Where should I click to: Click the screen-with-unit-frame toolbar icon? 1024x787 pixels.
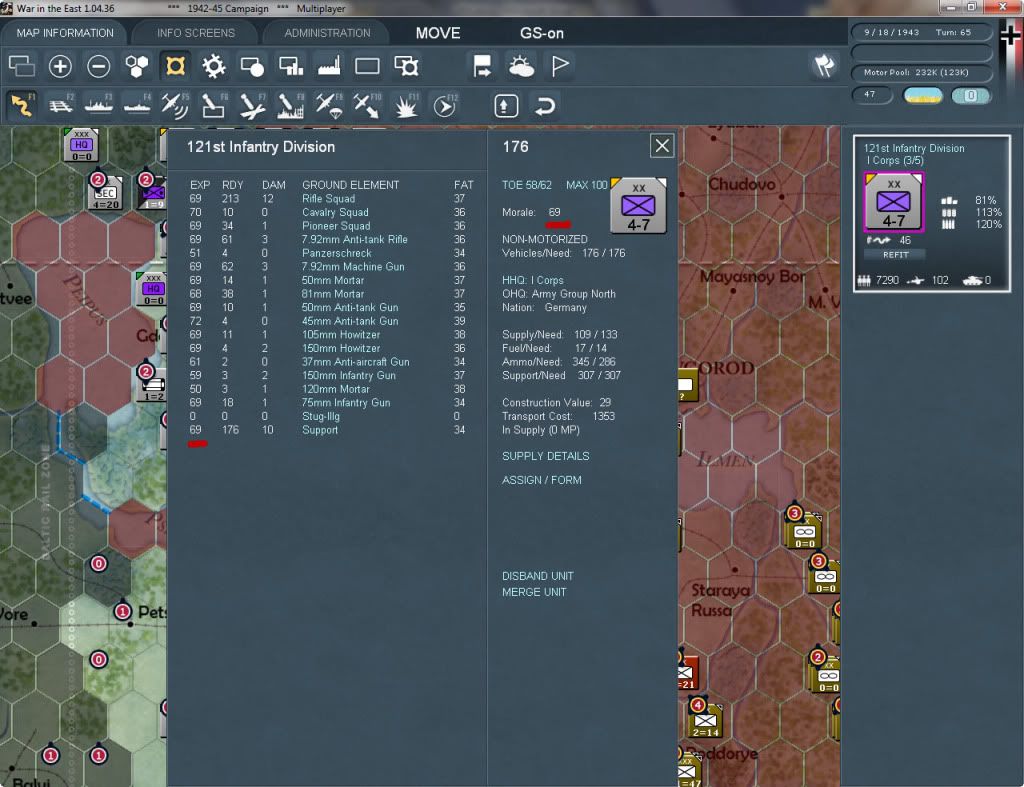[x=406, y=66]
